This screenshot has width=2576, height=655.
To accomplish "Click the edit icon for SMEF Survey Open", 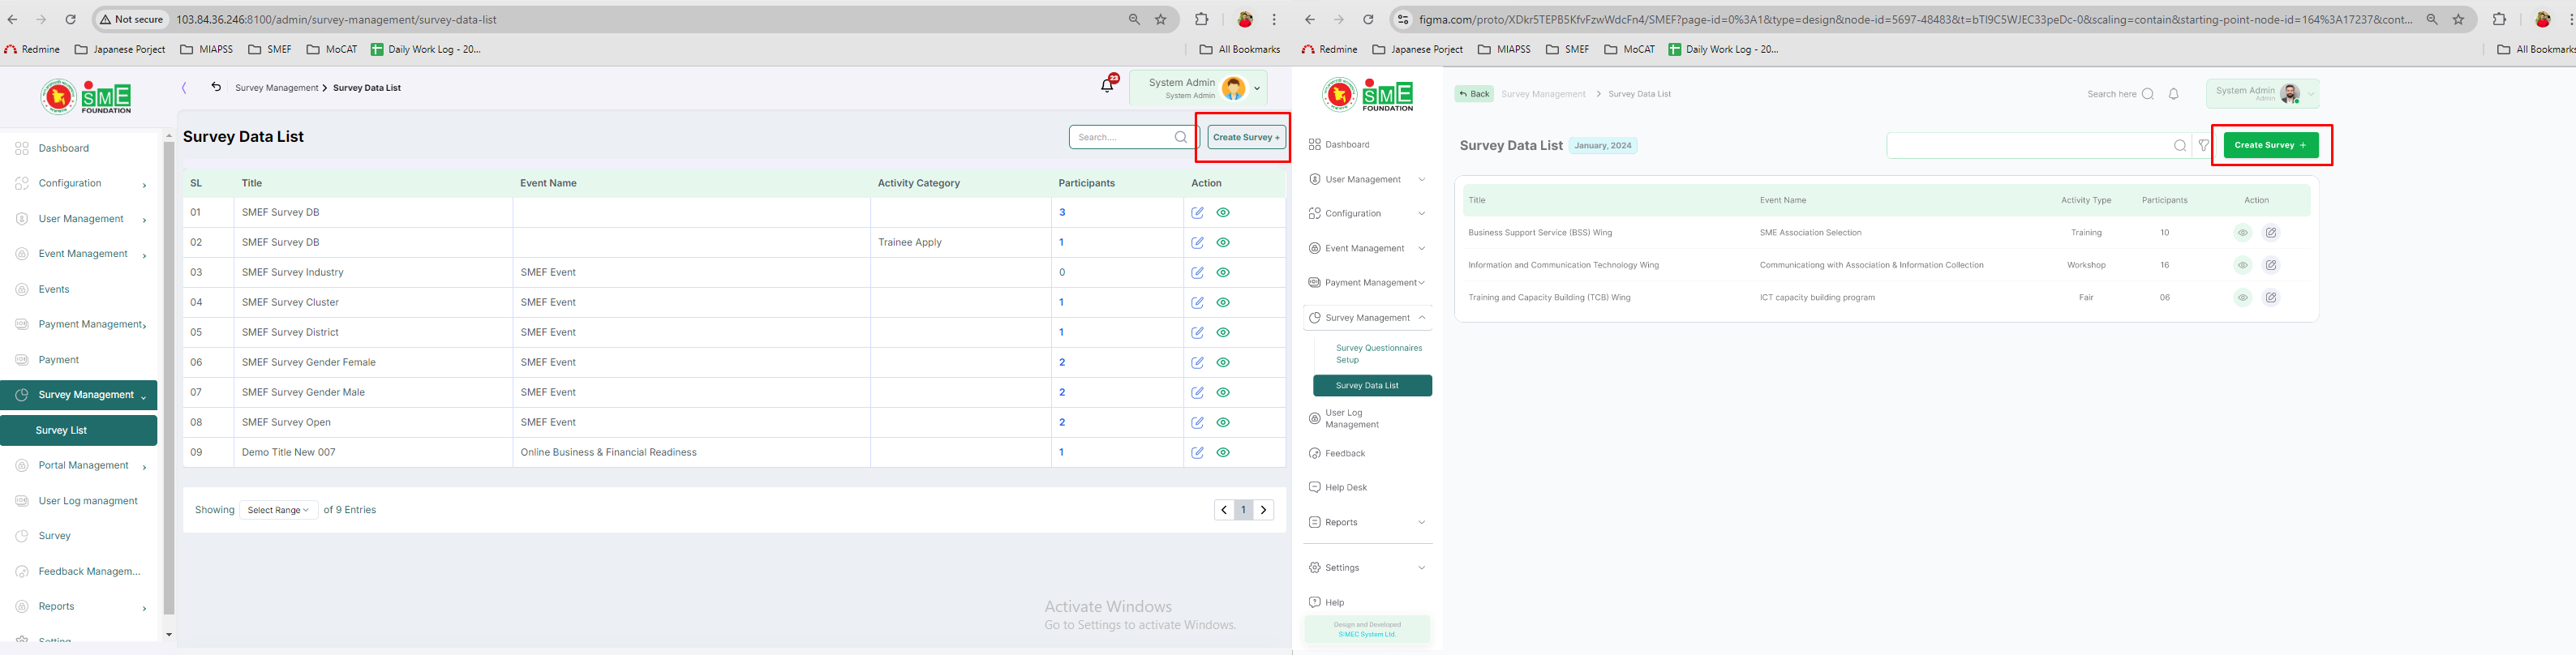I will [1197, 422].
